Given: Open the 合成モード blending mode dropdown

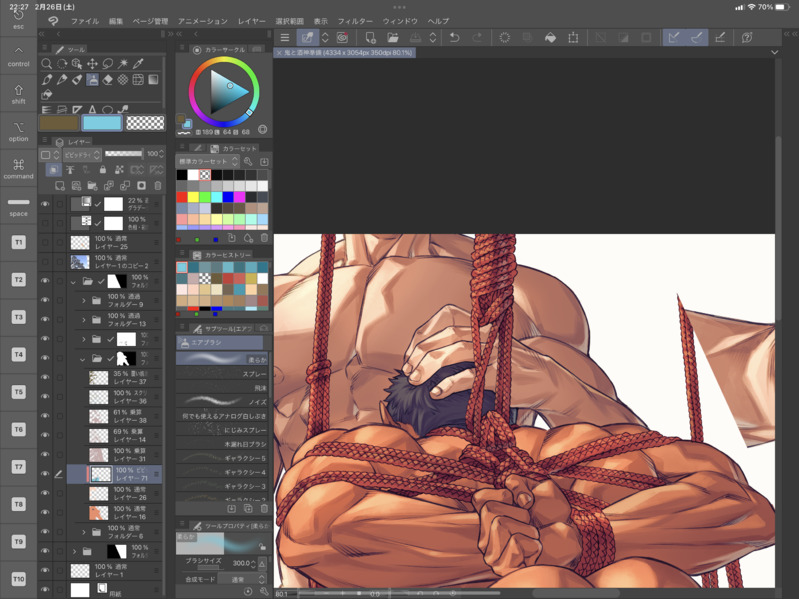Looking at the screenshot, I should (x=242, y=579).
